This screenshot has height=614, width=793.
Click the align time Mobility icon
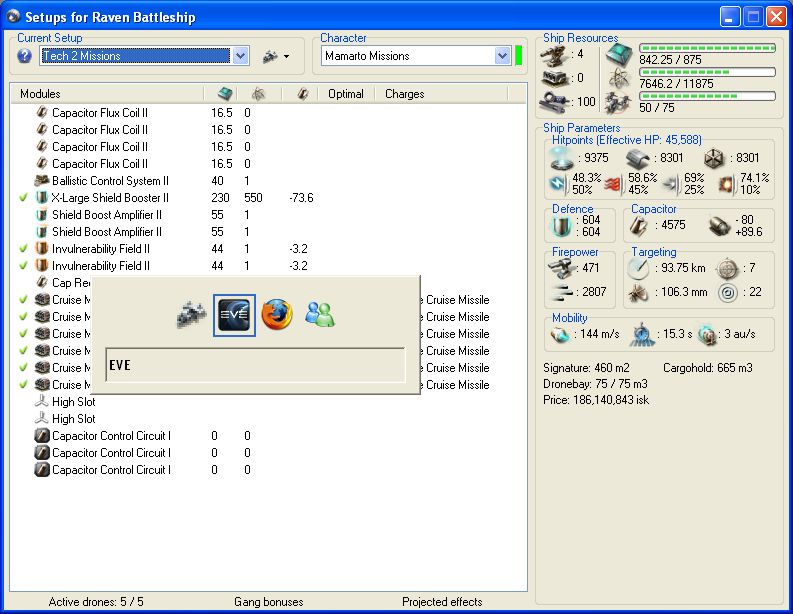[642, 335]
